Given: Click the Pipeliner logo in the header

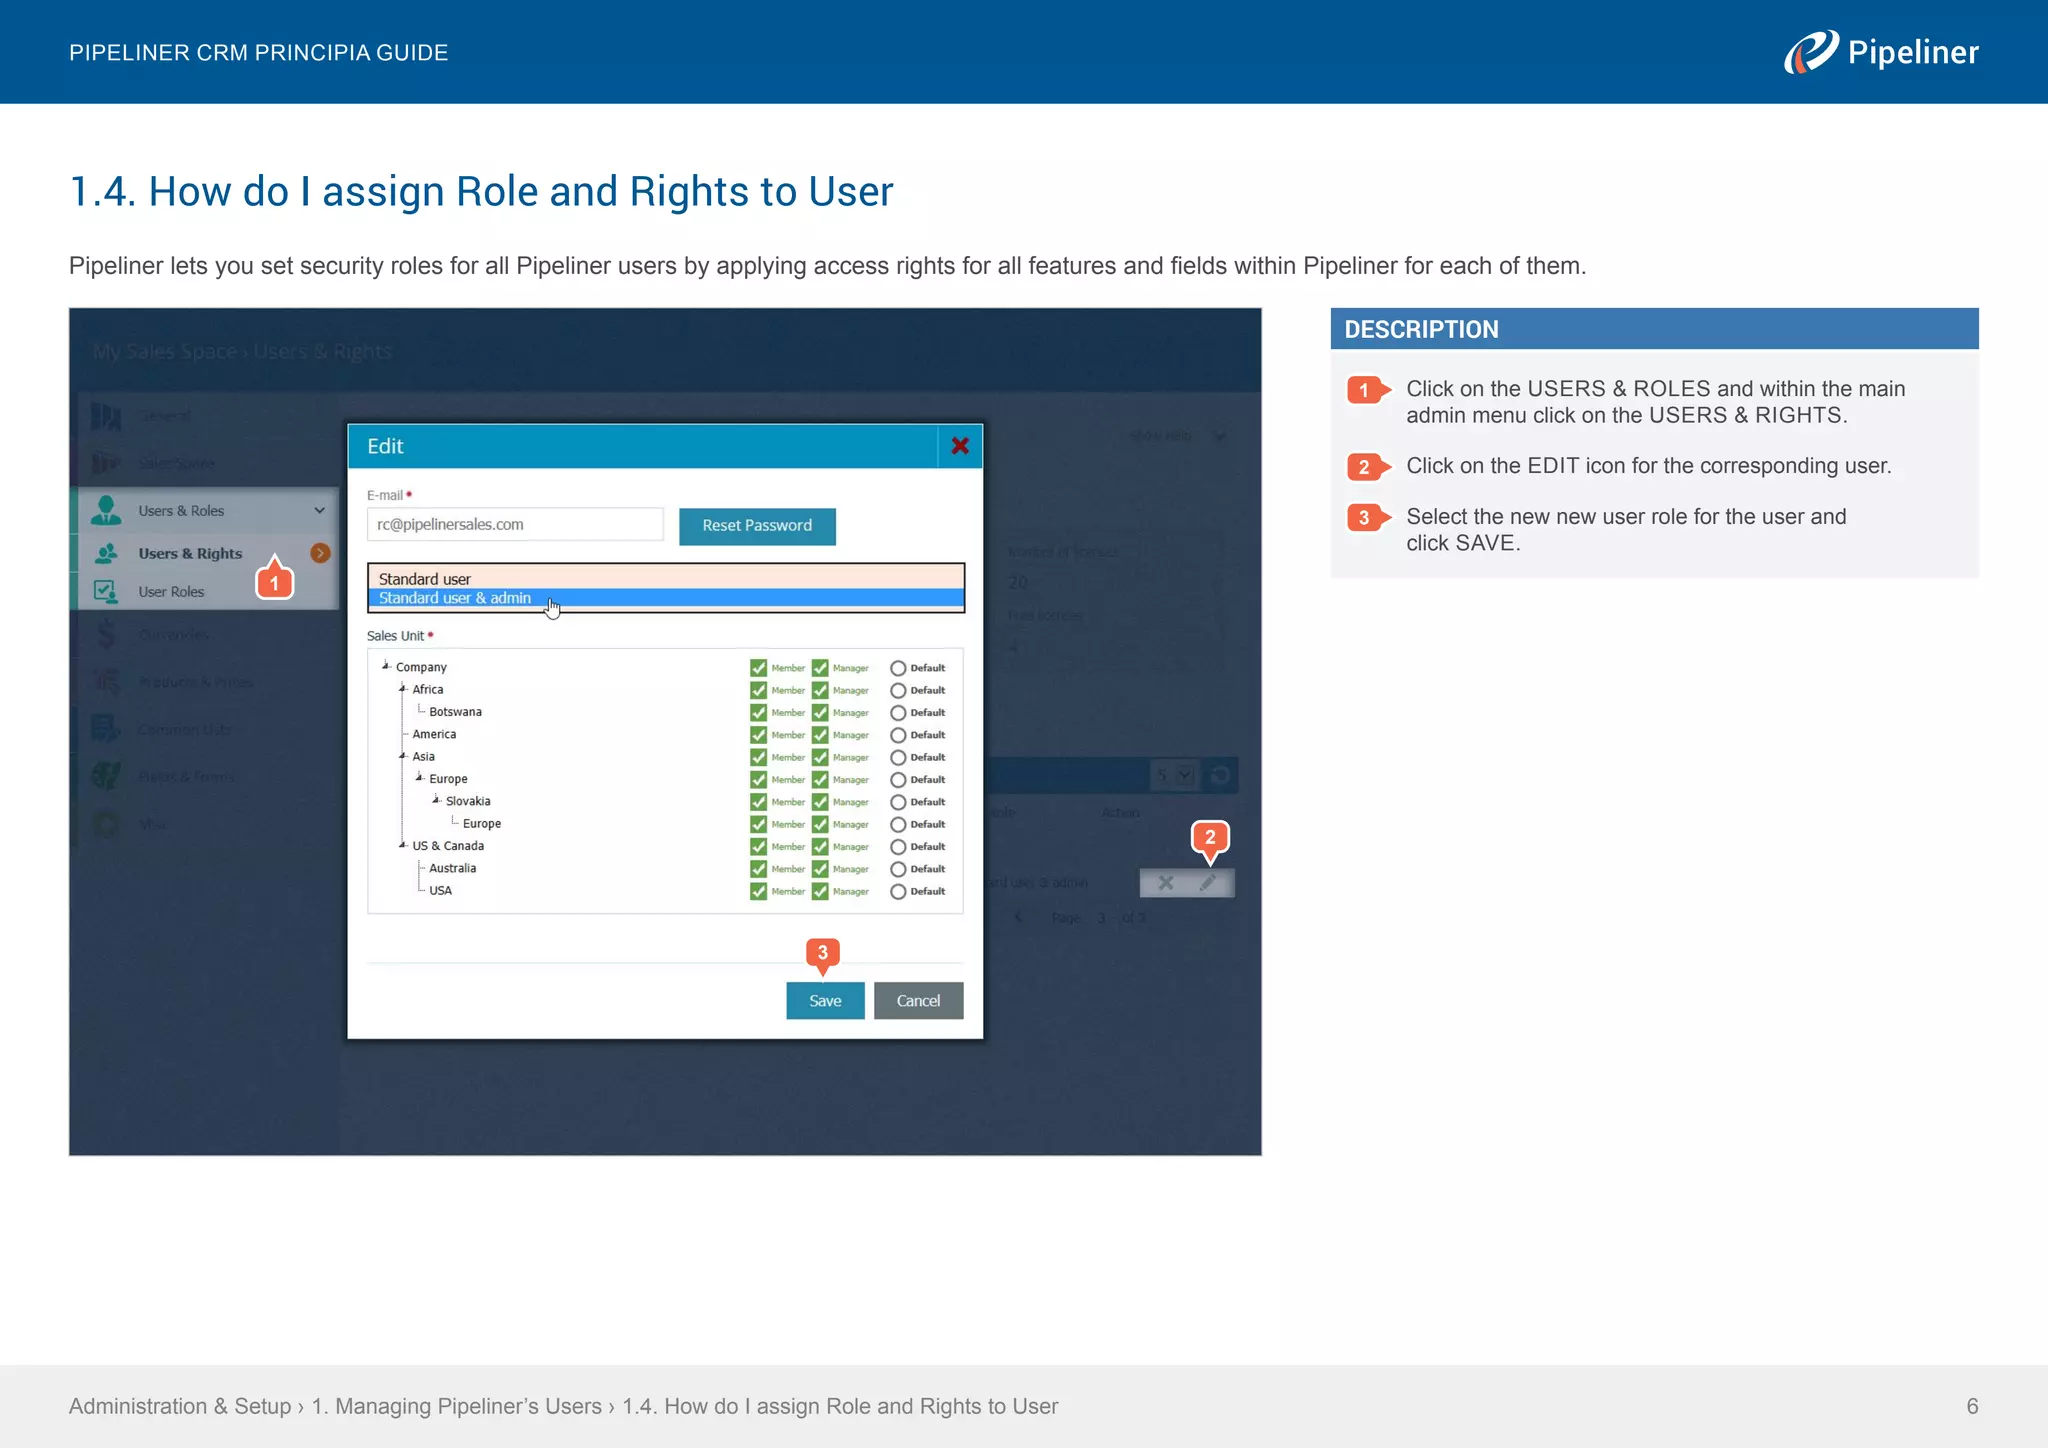Looking at the screenshot, I should pos(1881,52).
